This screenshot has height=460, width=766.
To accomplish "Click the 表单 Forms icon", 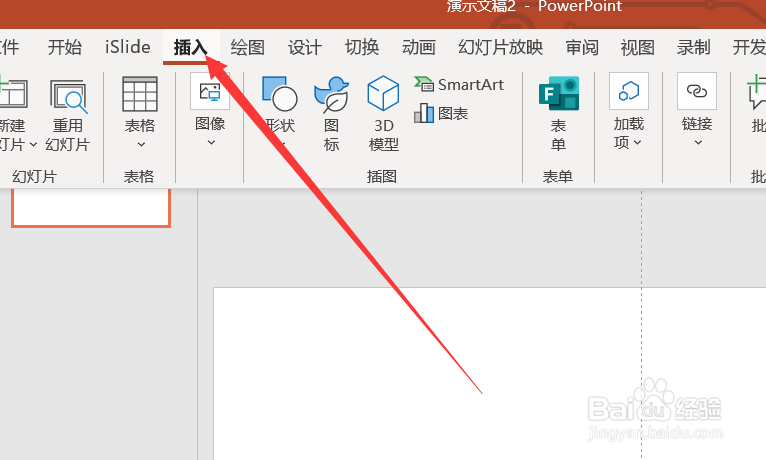I will click(559, 93).
